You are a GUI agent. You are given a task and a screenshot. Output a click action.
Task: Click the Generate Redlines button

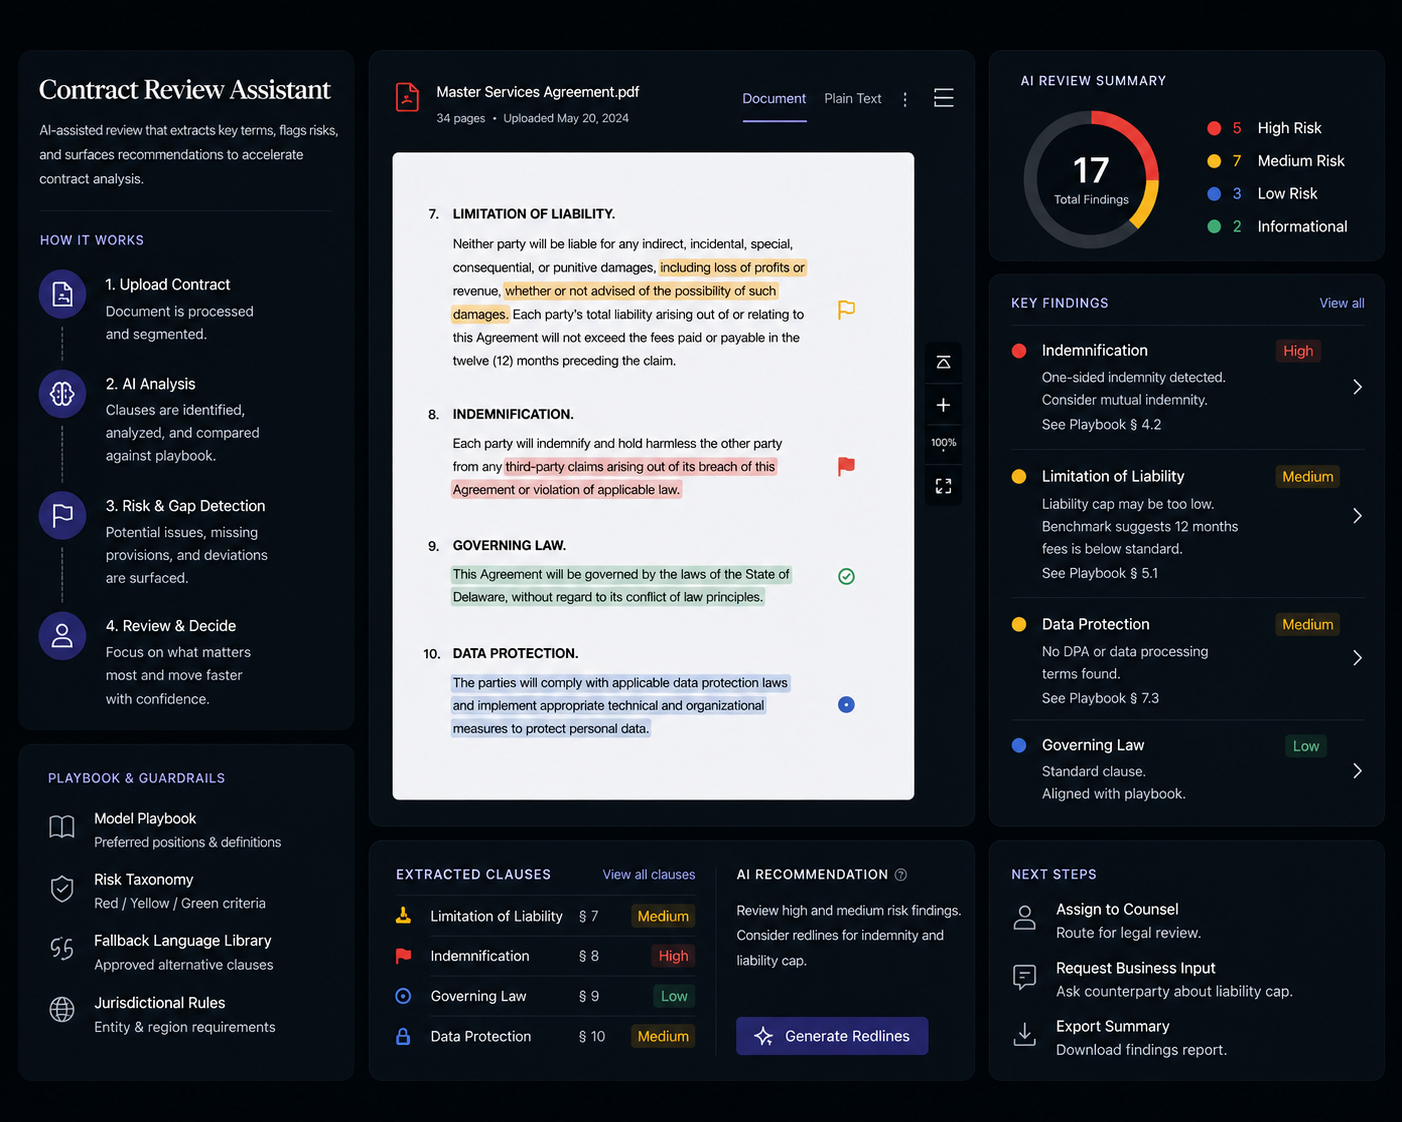(832, 1036)
